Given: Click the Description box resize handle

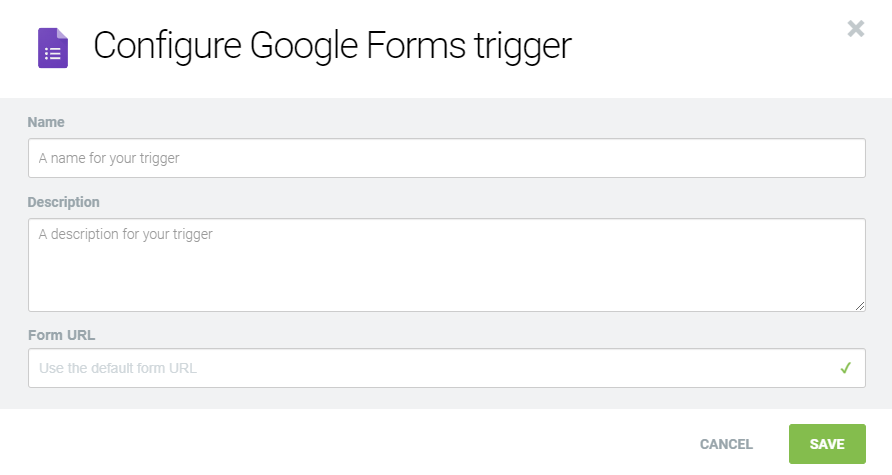Looking at the screenshot, I should click(x=860, y=305).
